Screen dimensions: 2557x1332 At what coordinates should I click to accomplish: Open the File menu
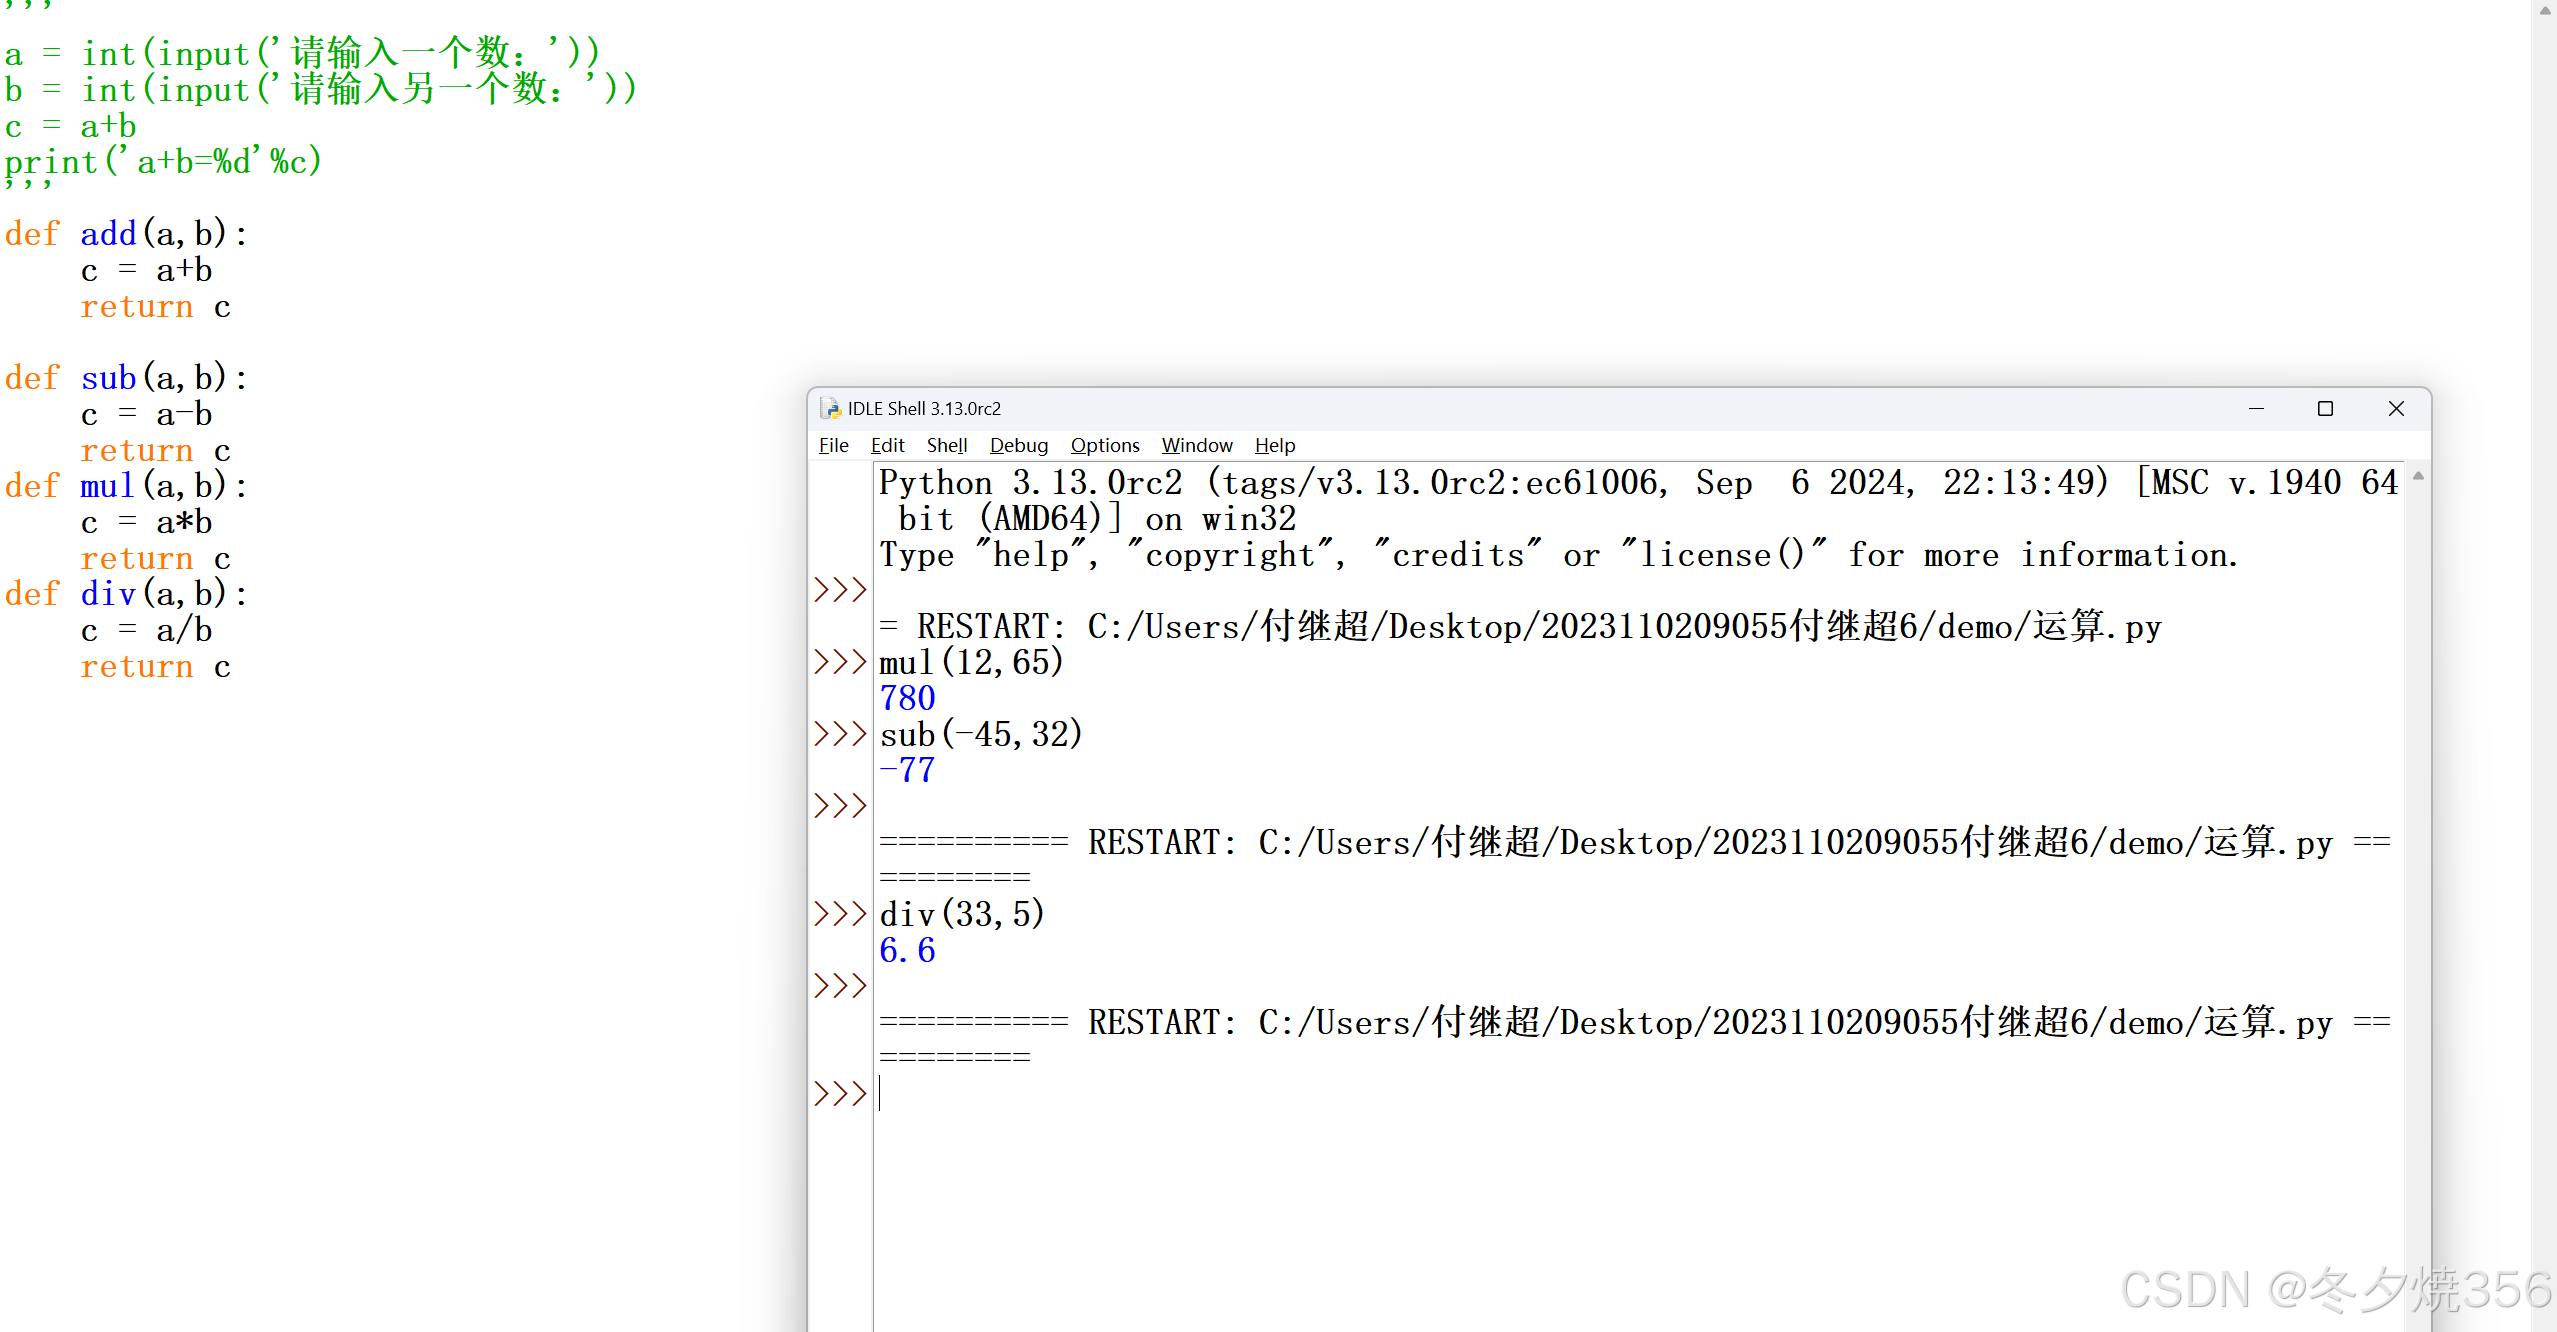833,445
